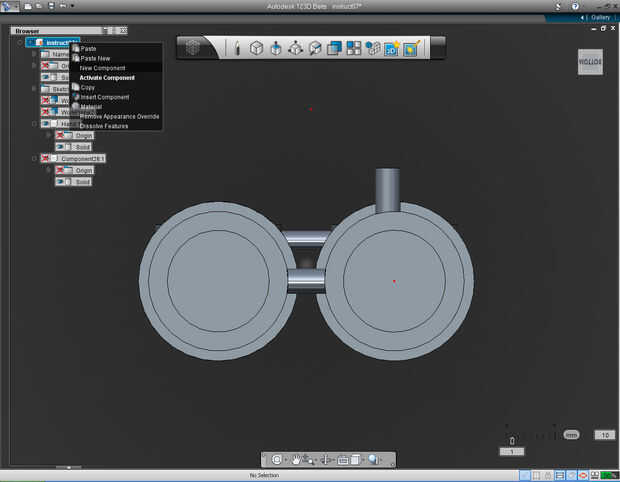Toggle visibility of Solid above Component08:1
This screenshot has width=620, height=482.
coord(60,147)
